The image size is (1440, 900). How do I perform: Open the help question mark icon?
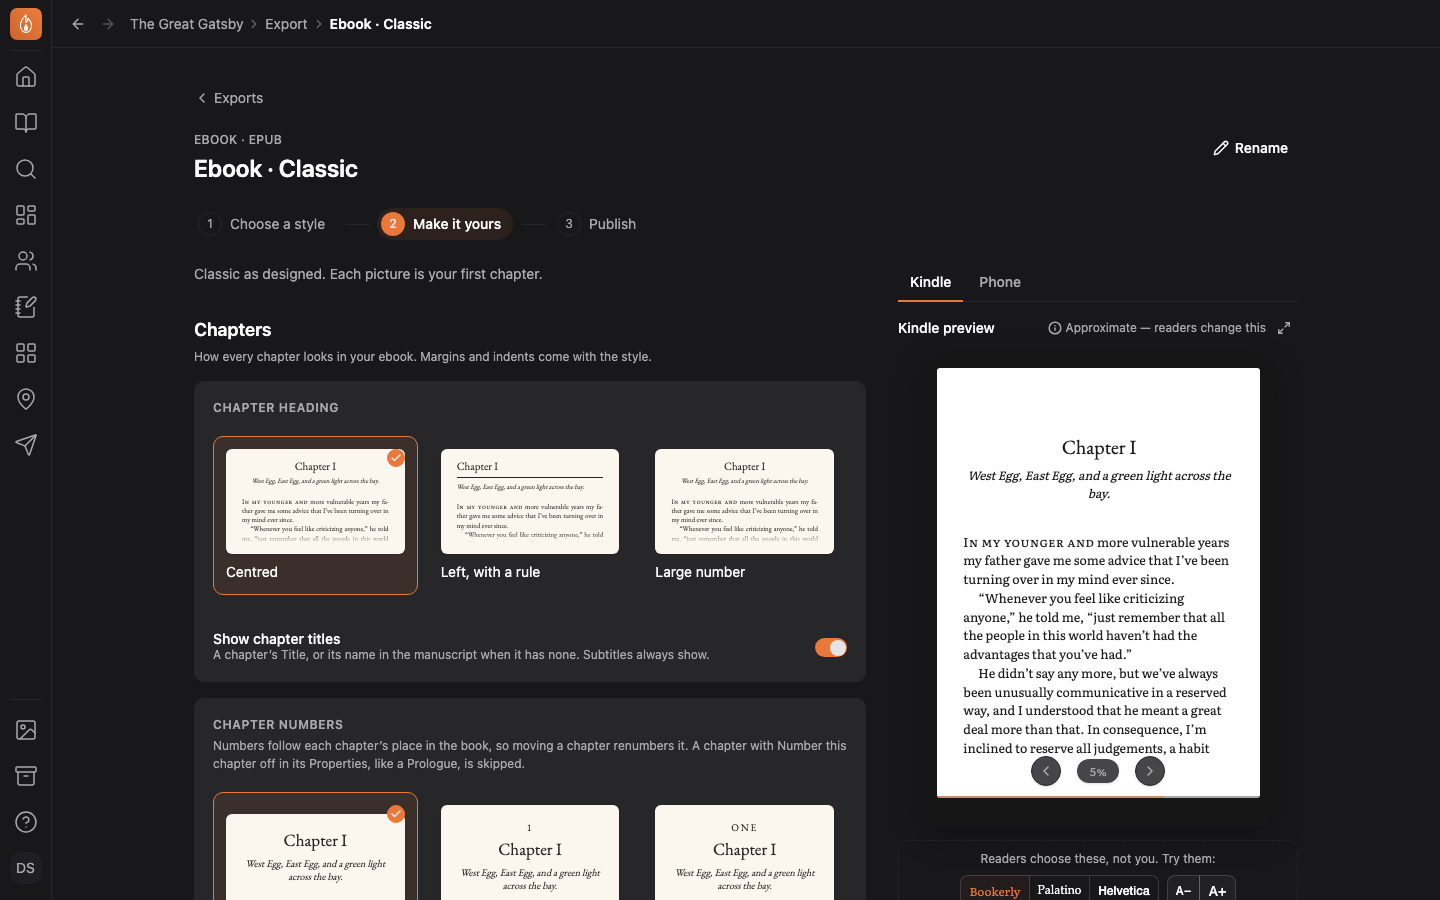[x=26, y=822]
